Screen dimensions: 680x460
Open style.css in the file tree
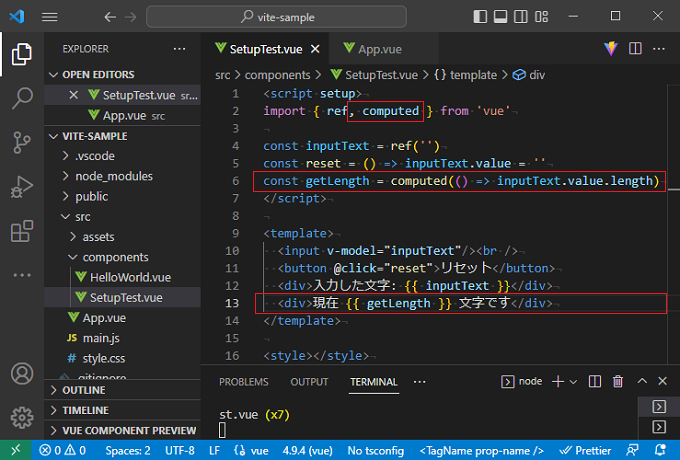pyautogui.click(x=122, y=359)
